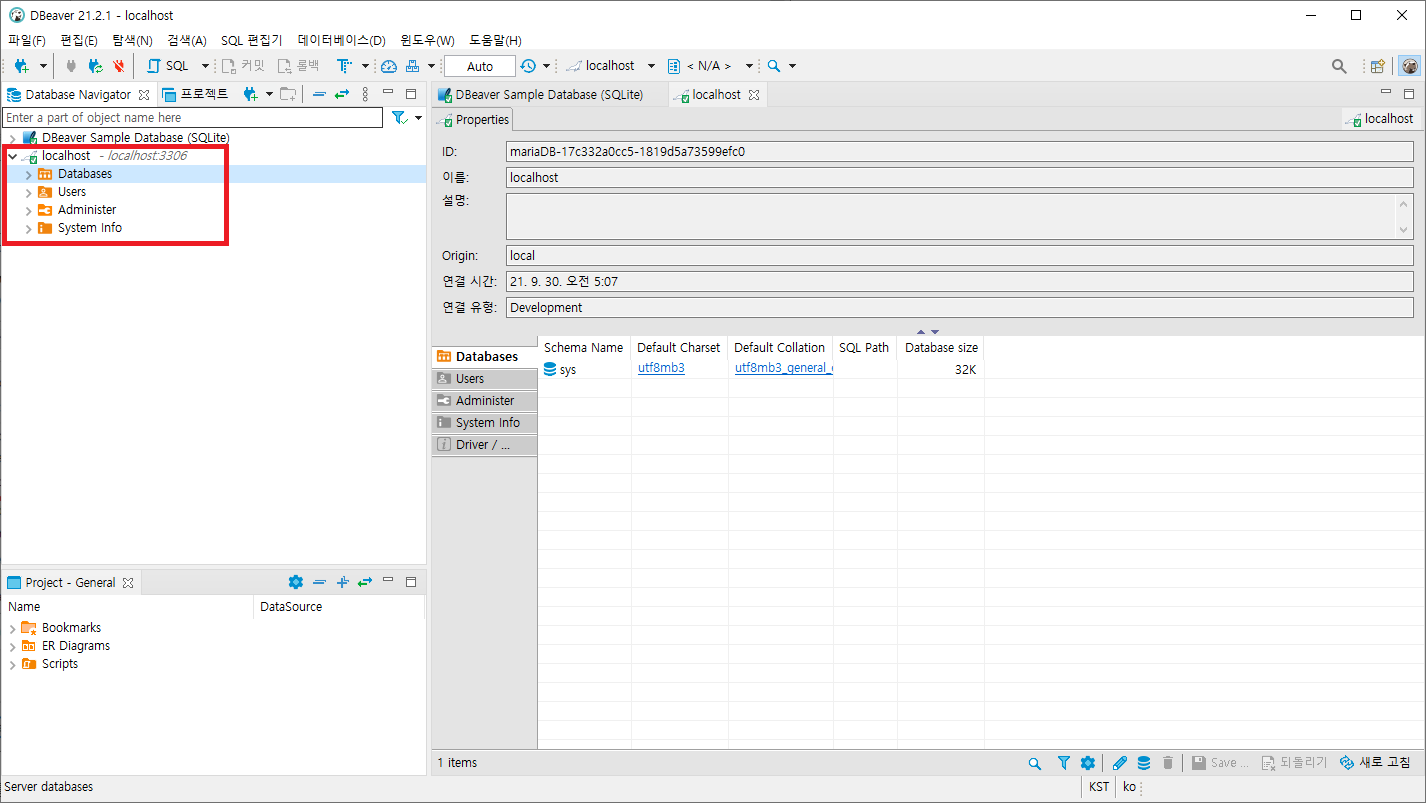Click the edit pencil icon in bottom toolbar
The width and height of the screenshot is (1426, 803).
[1120, 763]
